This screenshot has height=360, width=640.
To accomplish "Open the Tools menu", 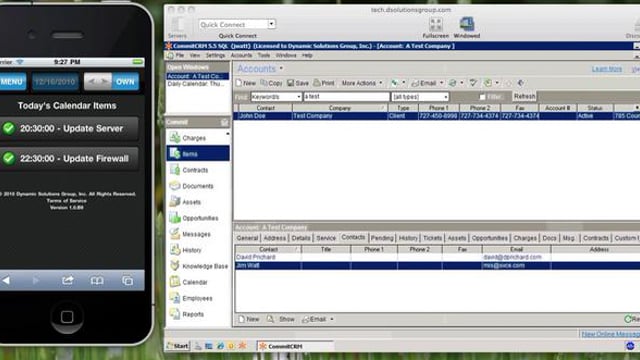I will [x=264, y=55].
